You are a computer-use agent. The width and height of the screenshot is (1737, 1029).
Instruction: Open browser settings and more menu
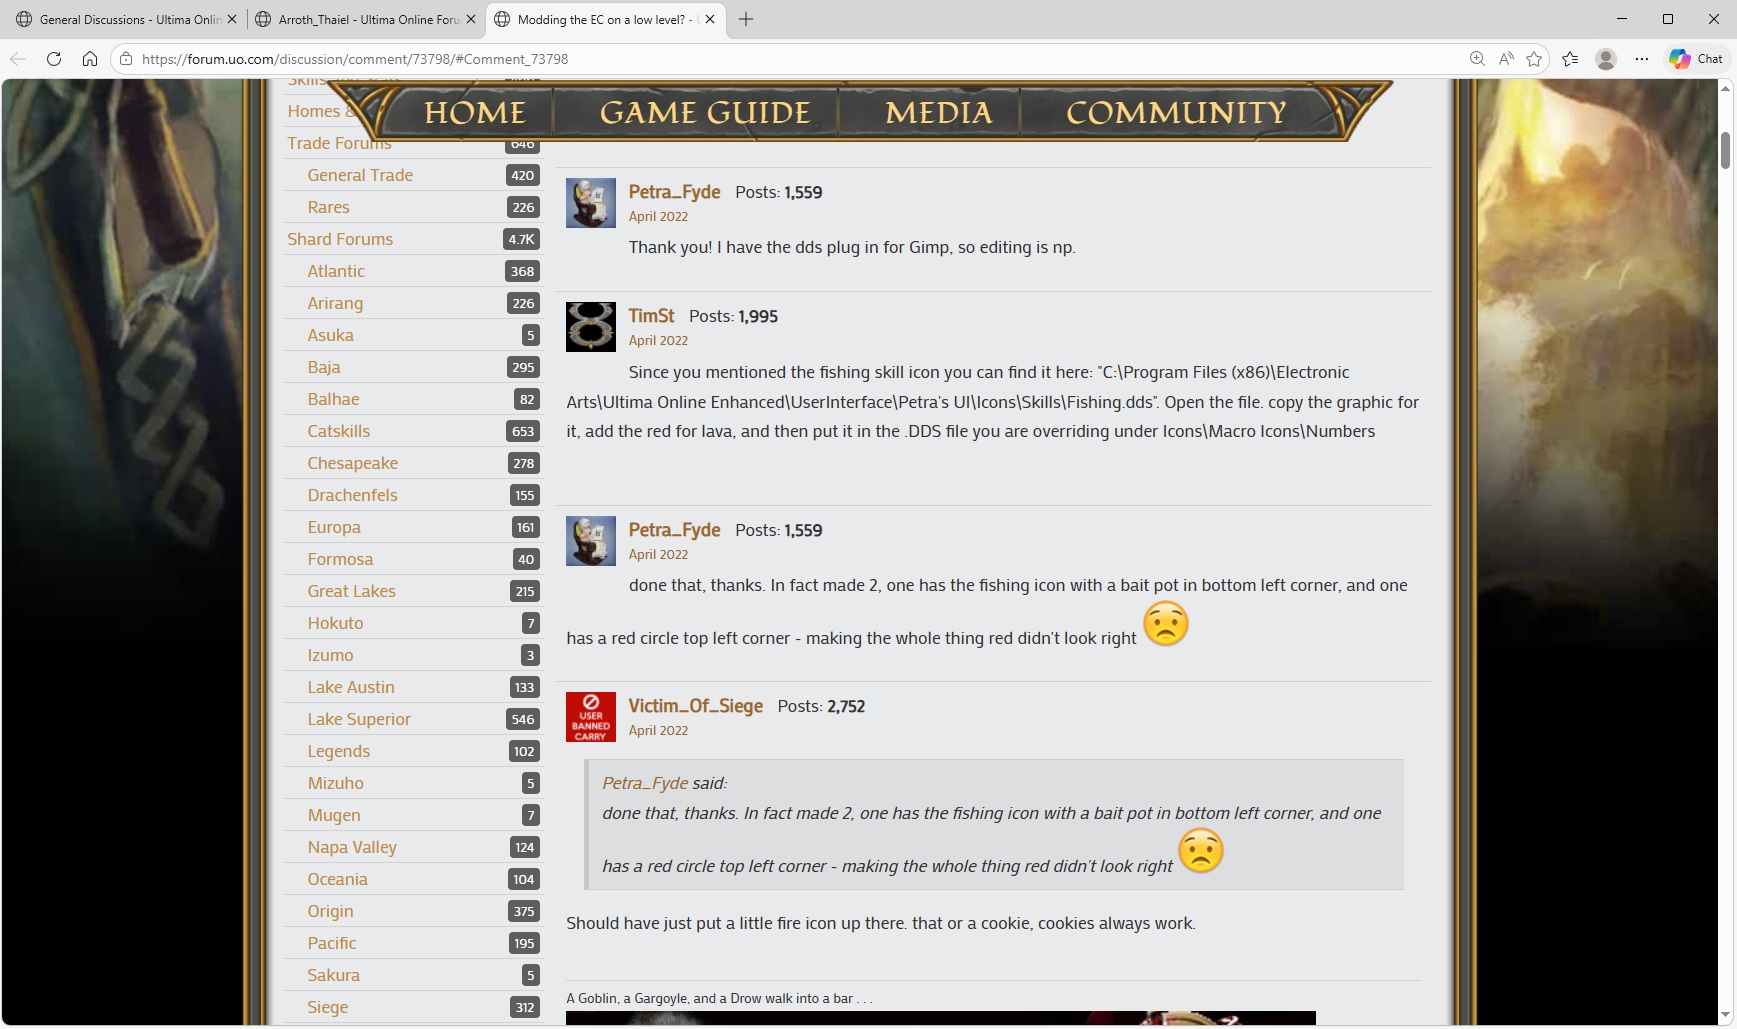point(1642,59)
